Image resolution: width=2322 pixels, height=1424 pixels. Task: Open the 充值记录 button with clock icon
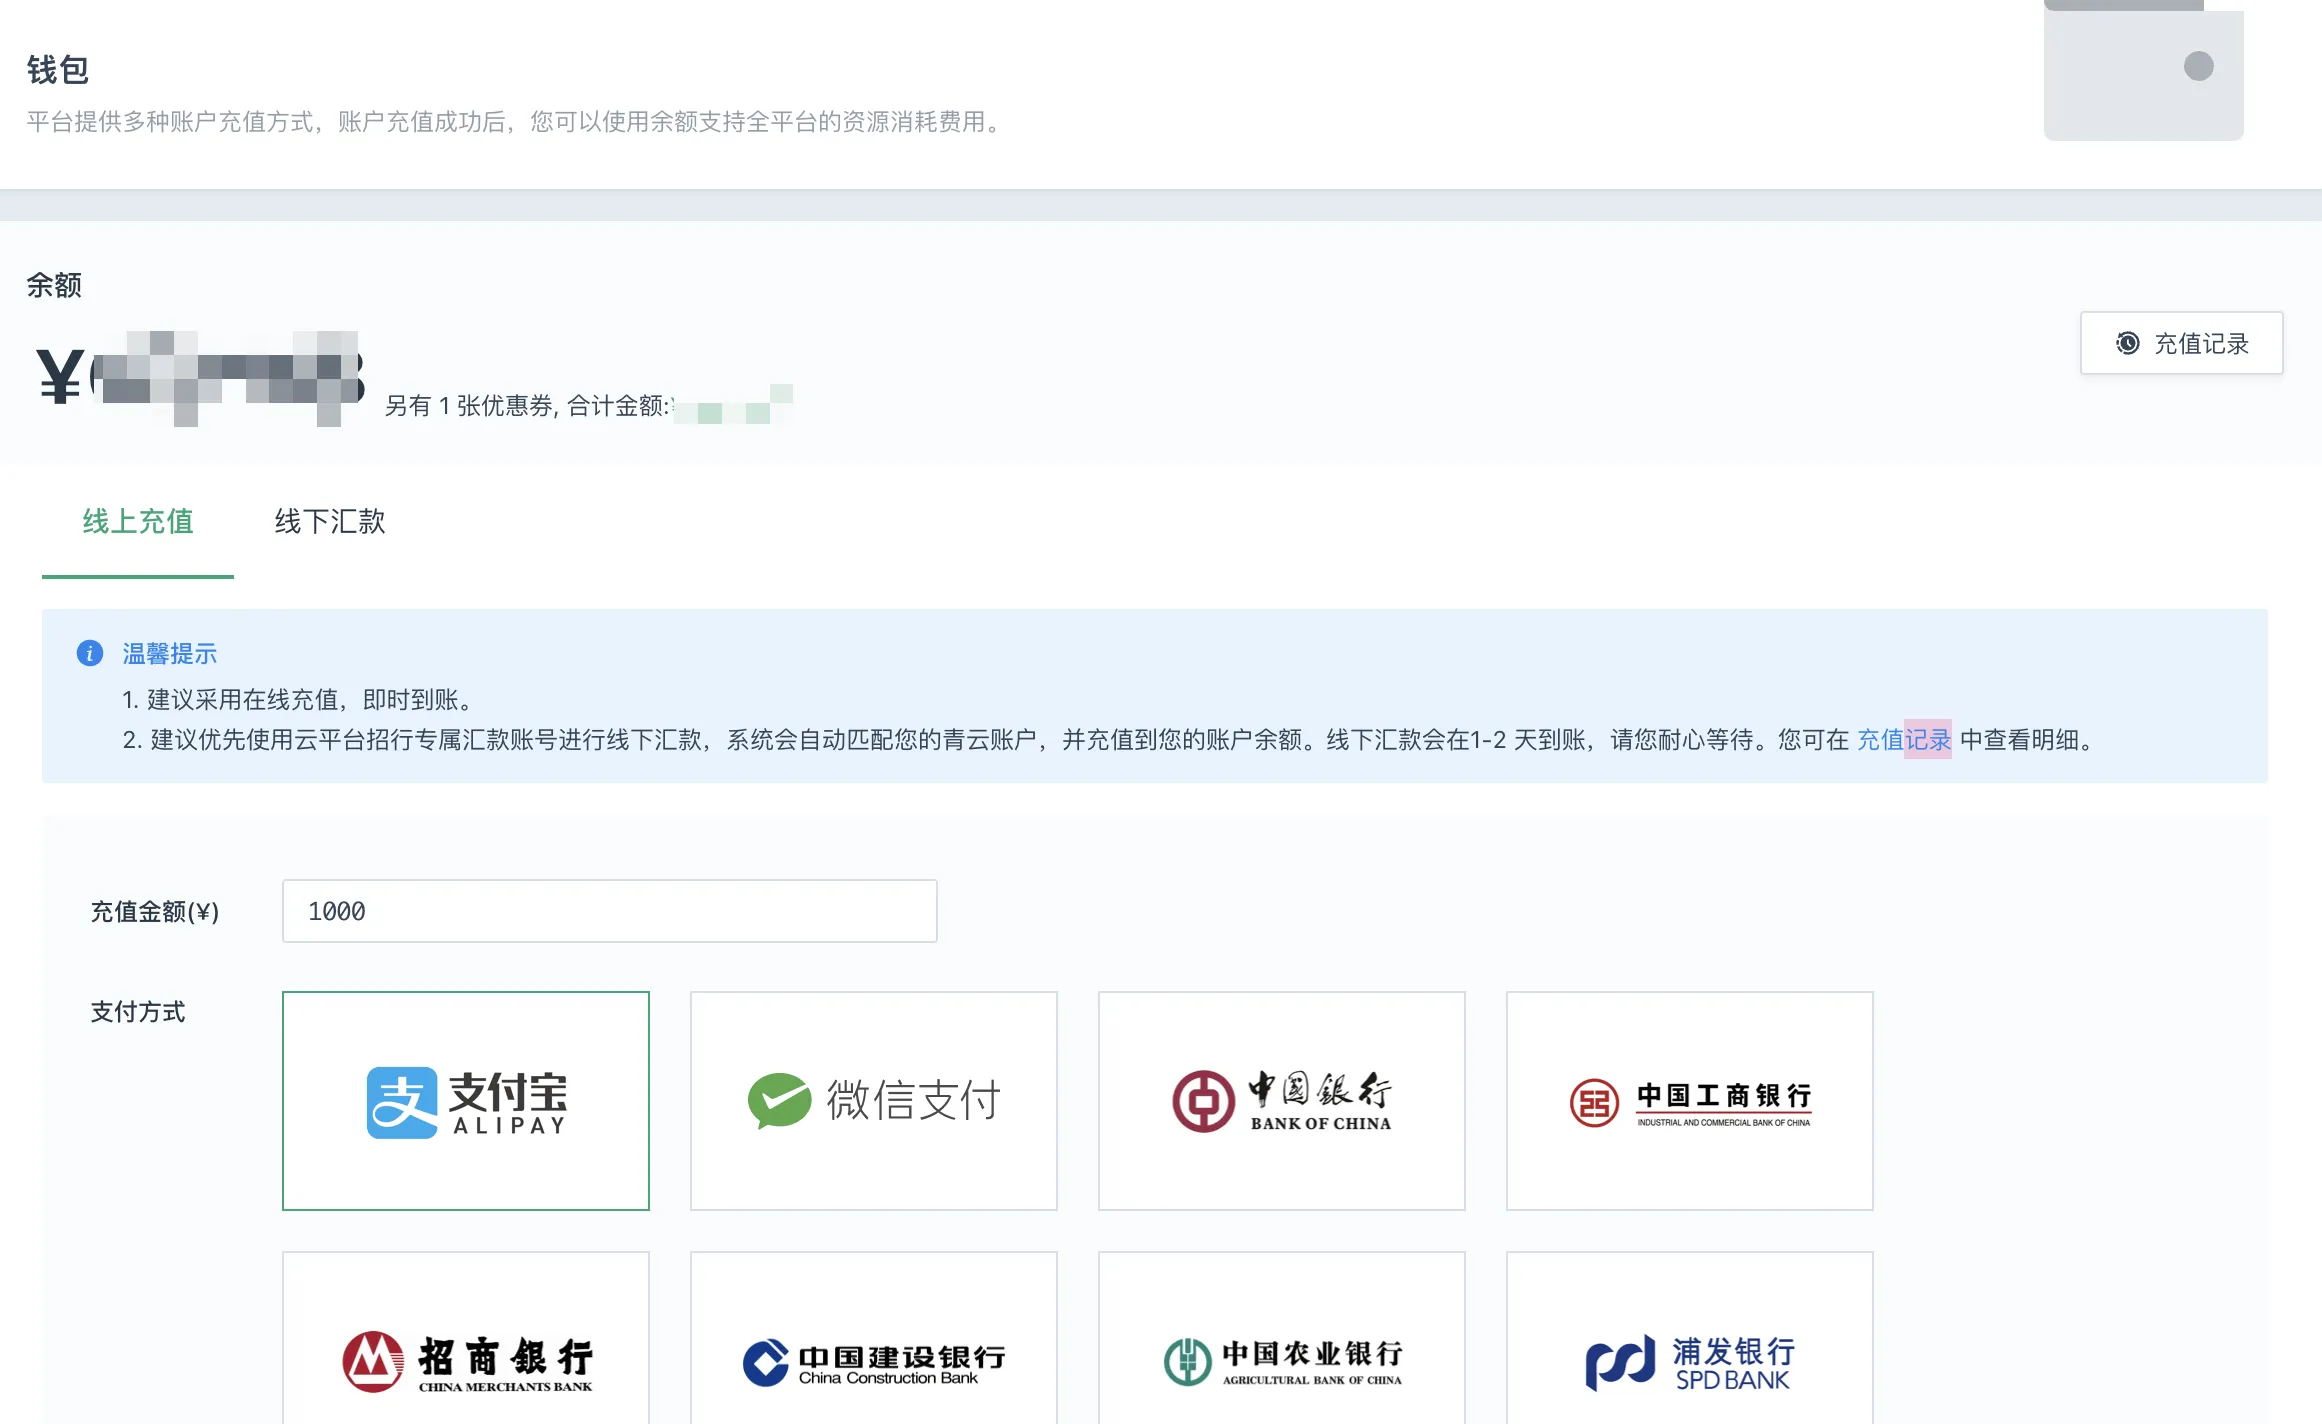[x=2181, y=343]
